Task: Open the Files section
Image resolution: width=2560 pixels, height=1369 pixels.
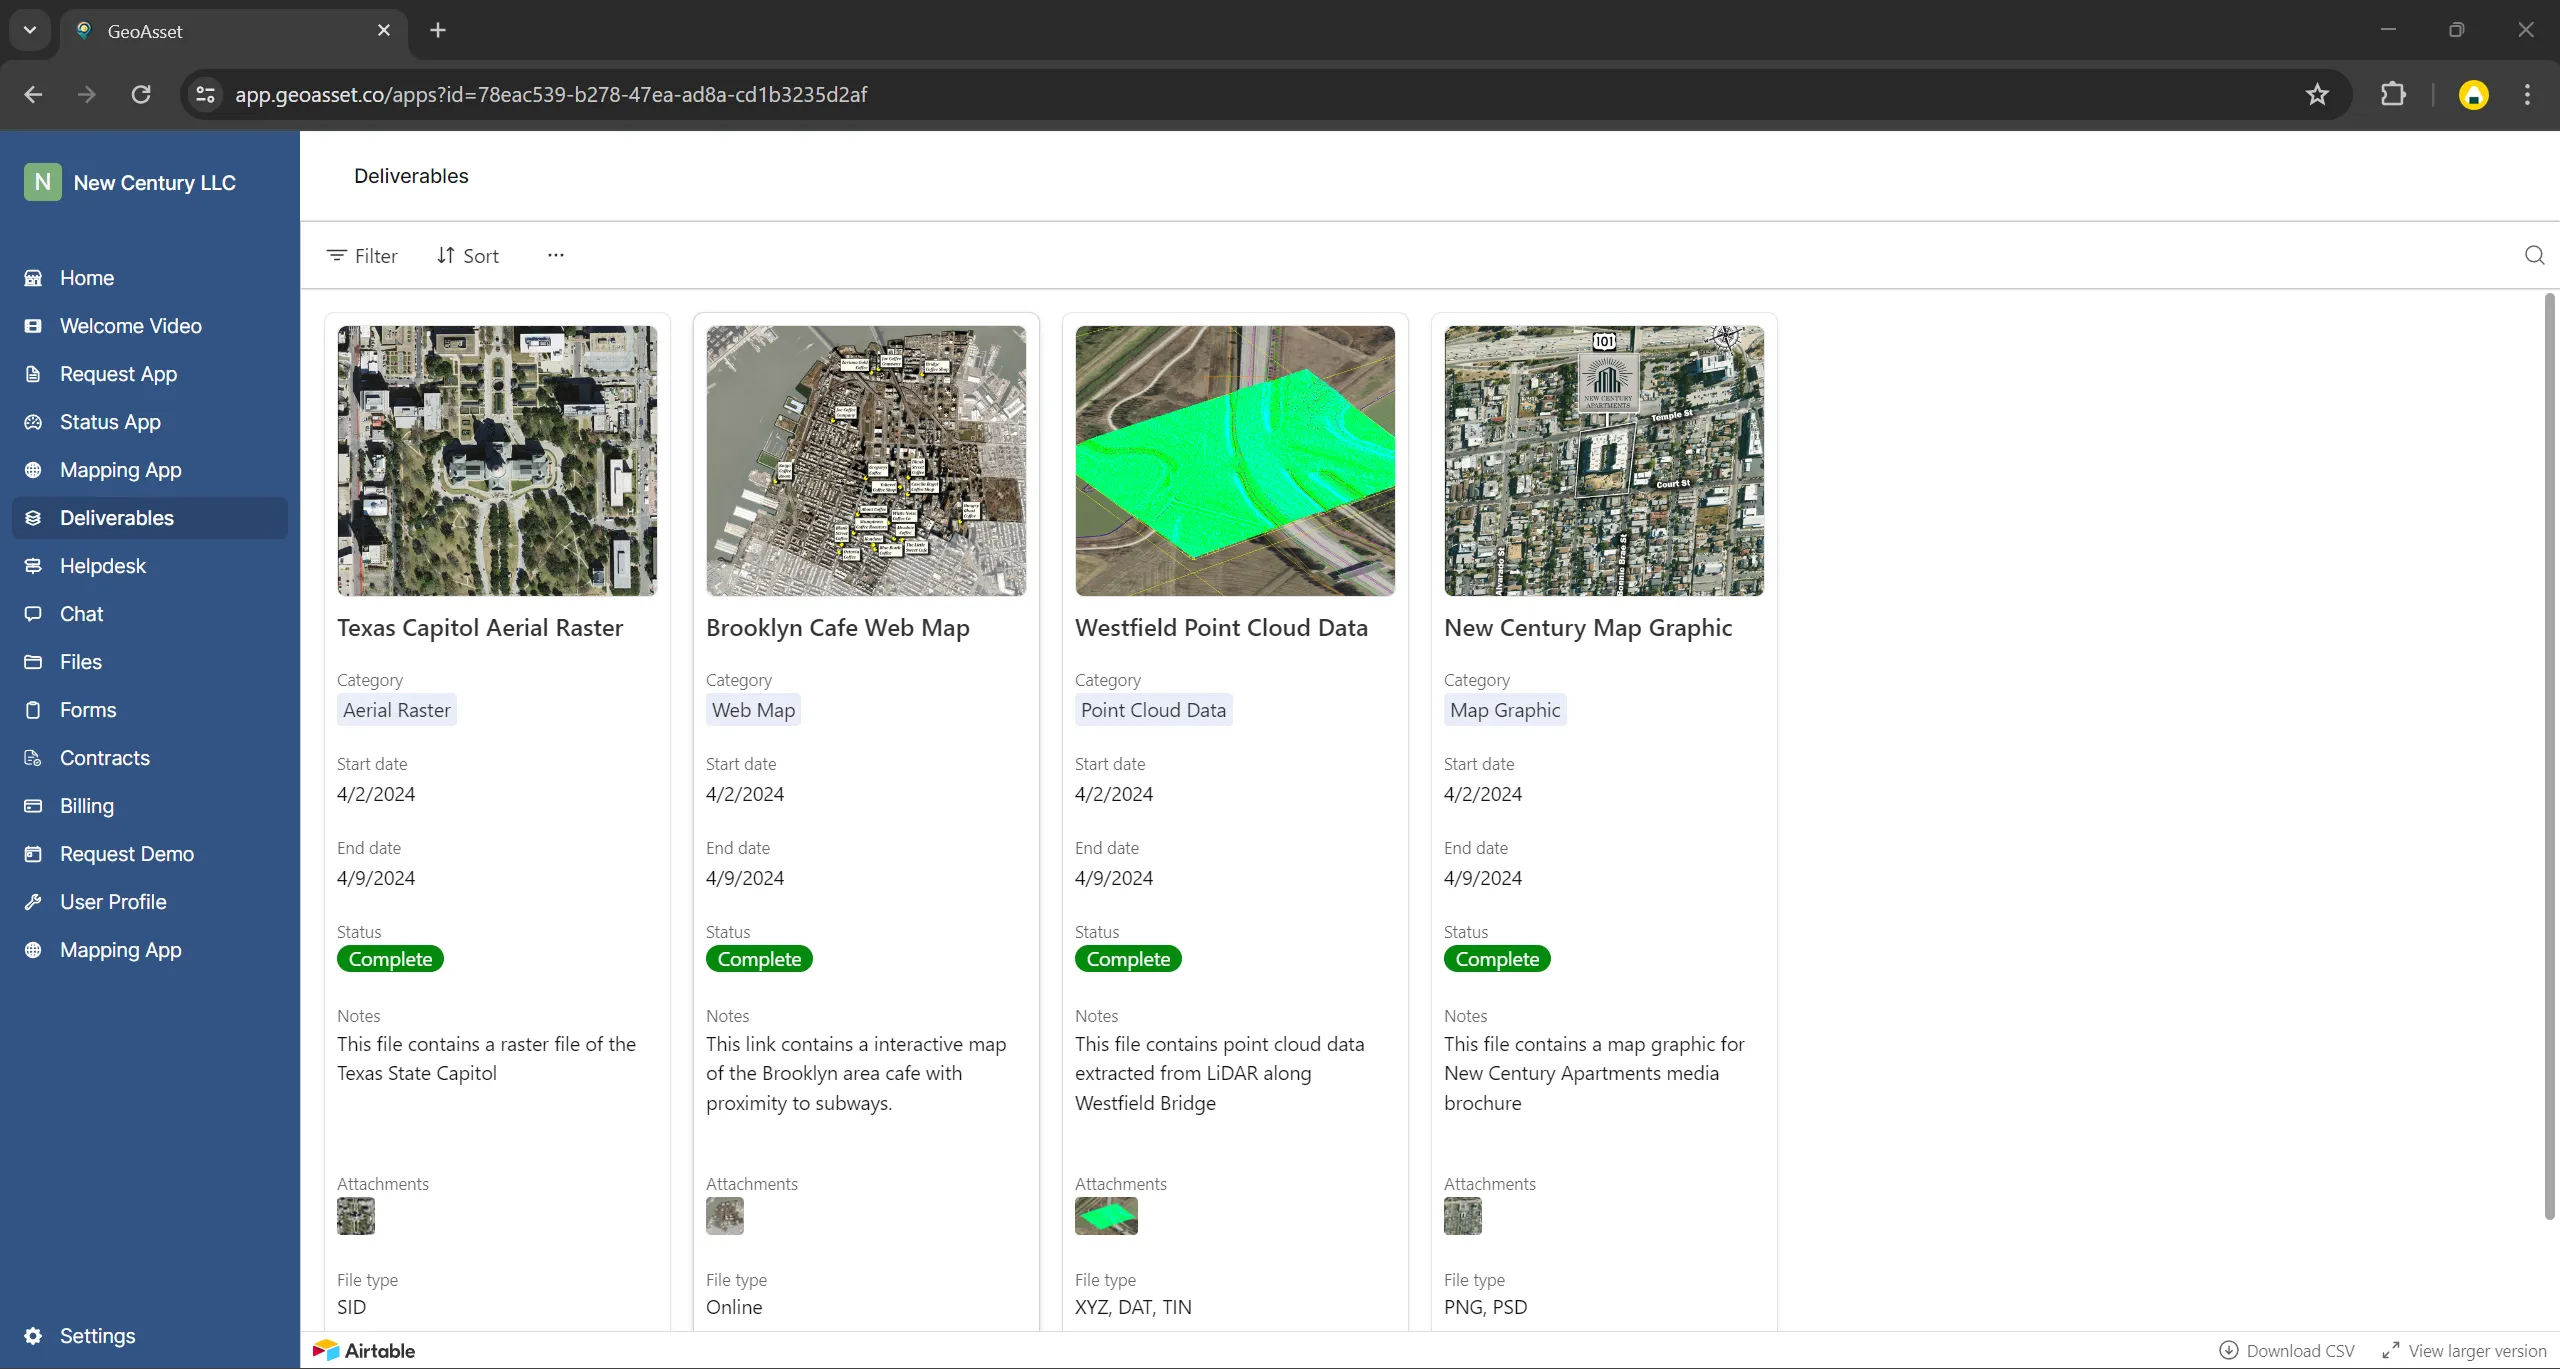Action: (x=80, y=661)
